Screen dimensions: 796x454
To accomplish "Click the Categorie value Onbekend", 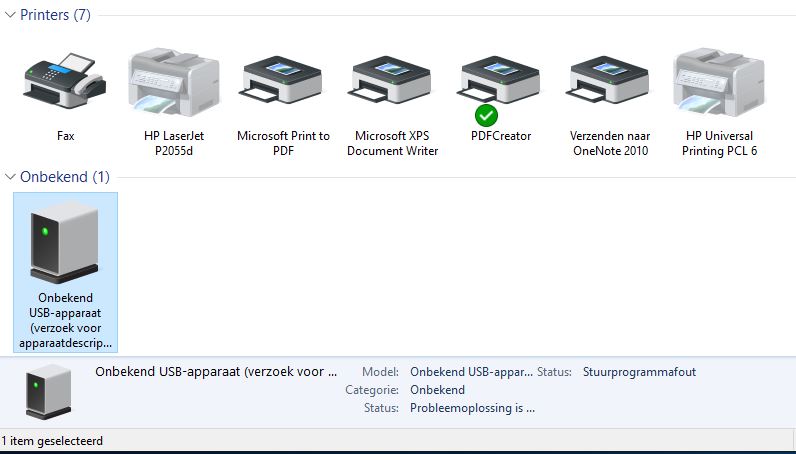I will click(x=438, y=390).
